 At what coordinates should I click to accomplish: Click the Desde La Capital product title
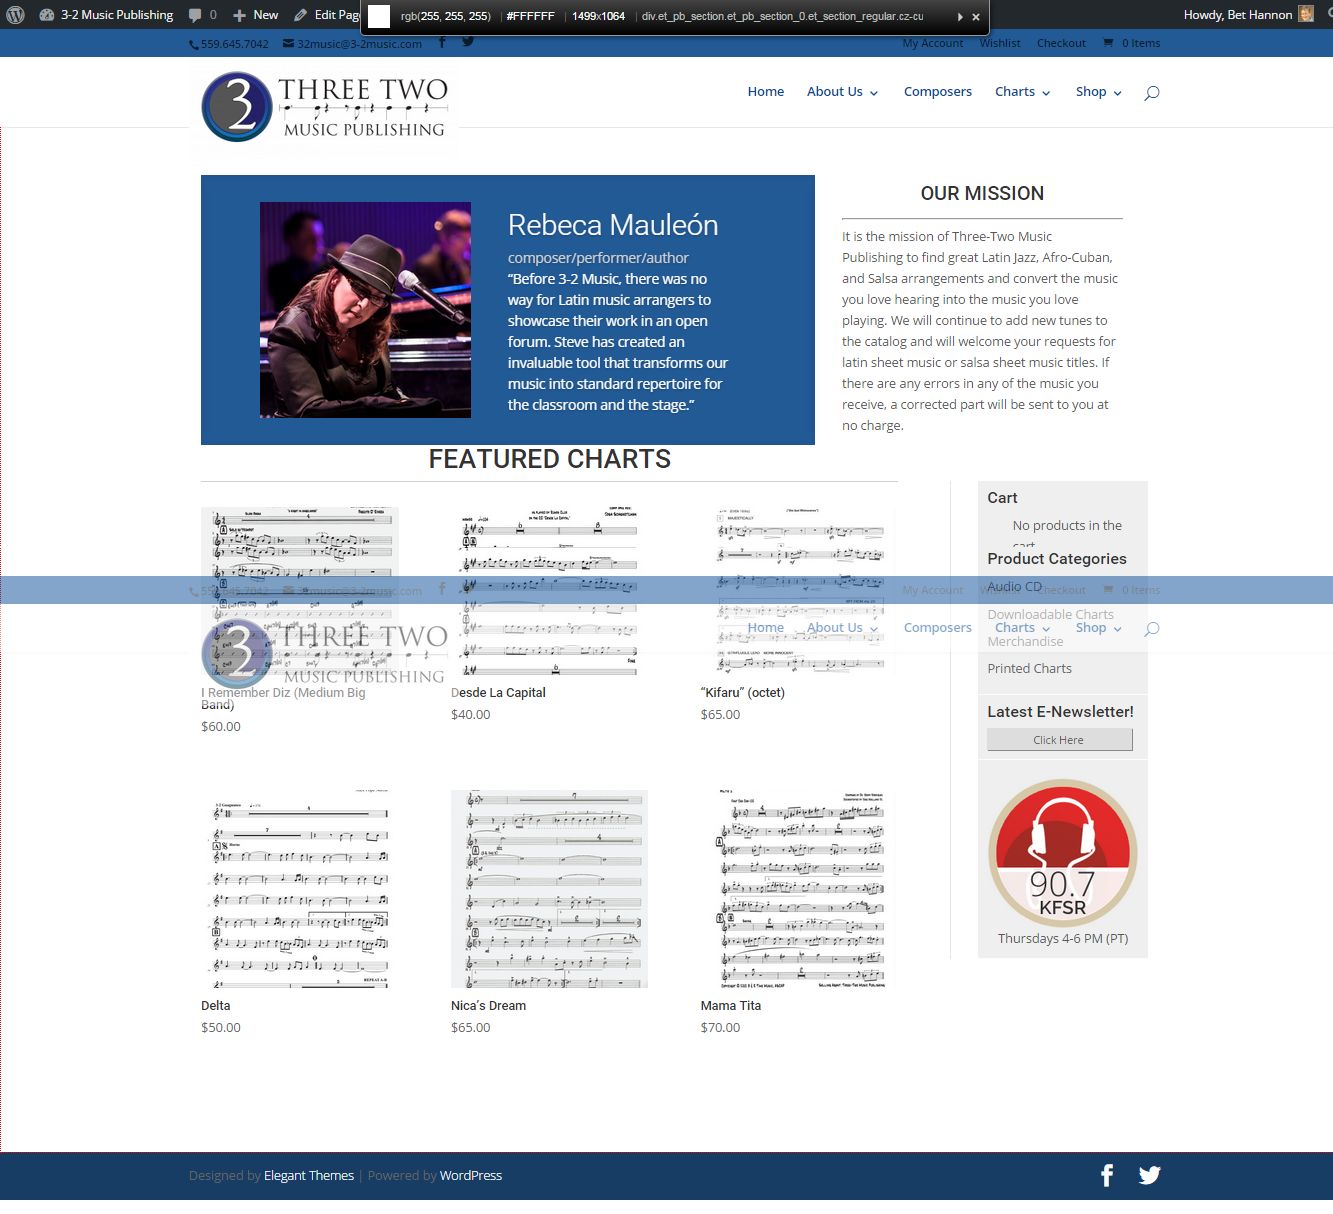click(498, 693)
